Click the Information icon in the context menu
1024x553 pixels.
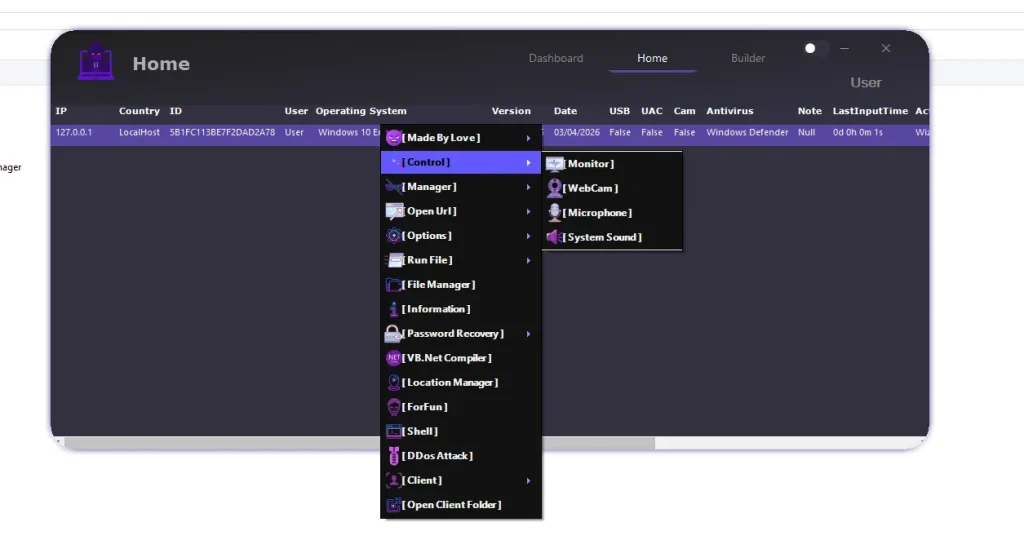point(394,309)
